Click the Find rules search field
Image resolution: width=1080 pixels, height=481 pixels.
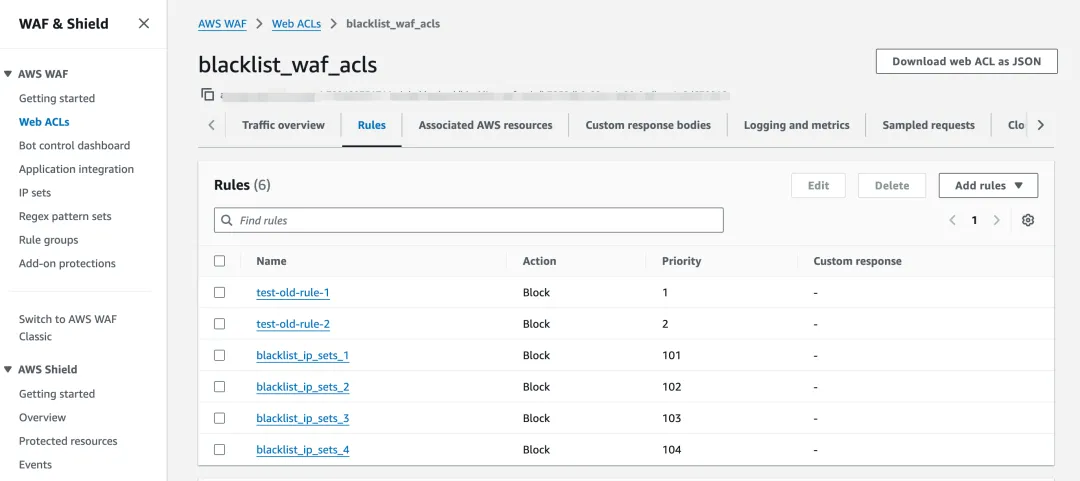click(x=468, y=220)
